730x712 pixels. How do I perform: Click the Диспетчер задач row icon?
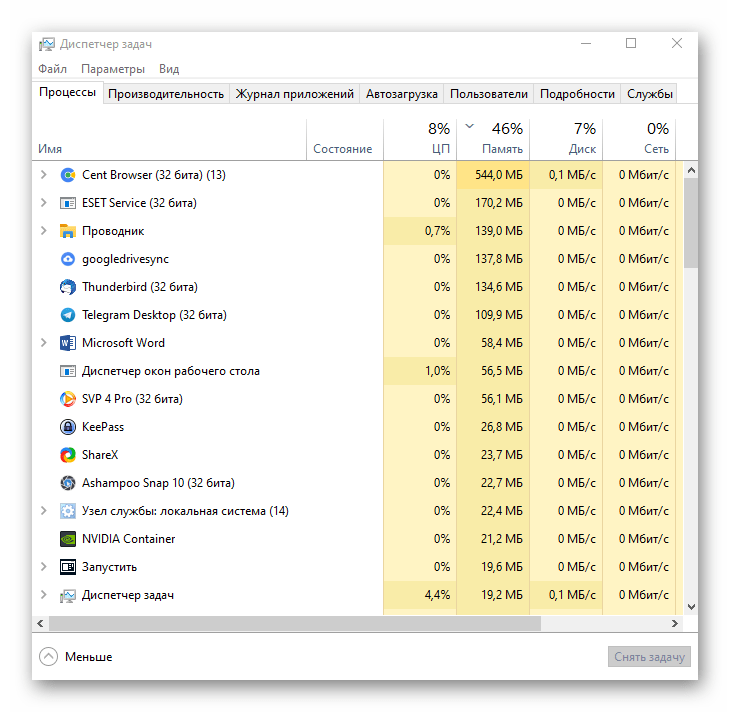tap(68, 595)
